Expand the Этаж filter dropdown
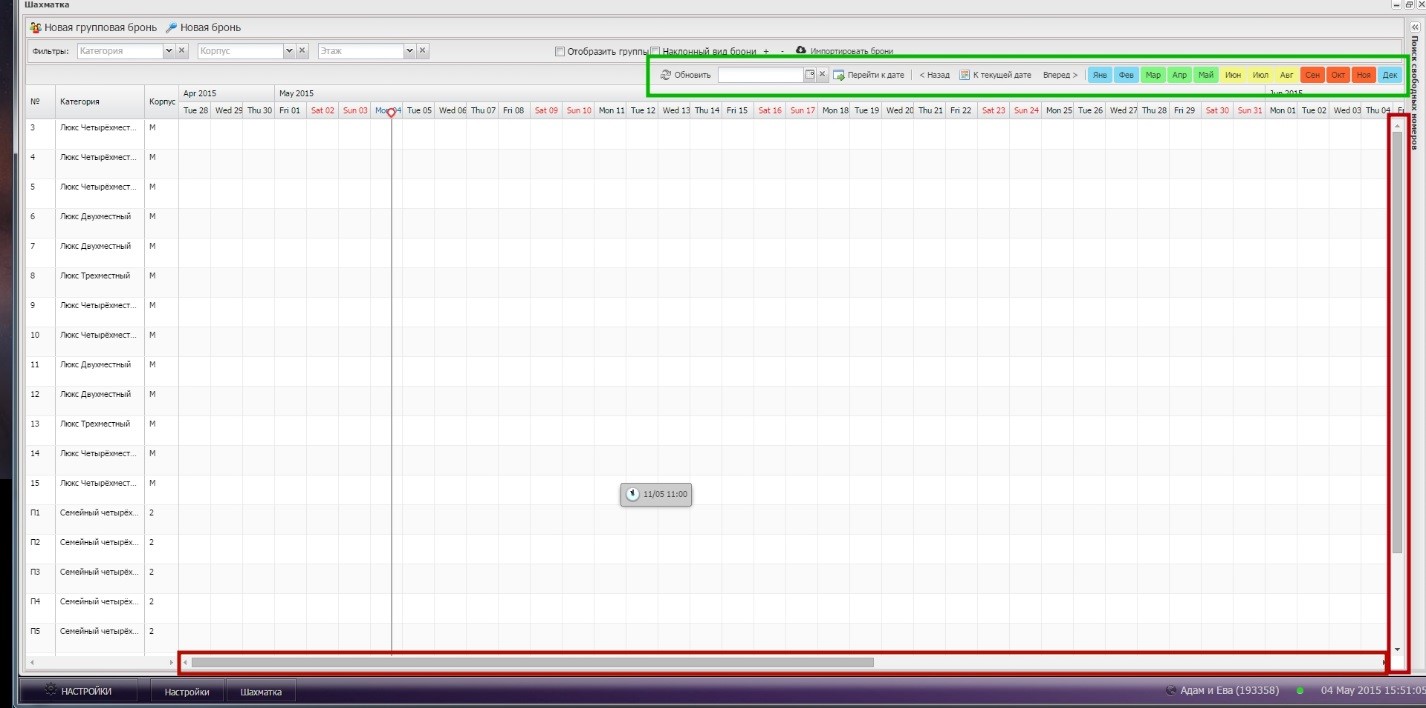The image size is (1426, 708). 409,51
